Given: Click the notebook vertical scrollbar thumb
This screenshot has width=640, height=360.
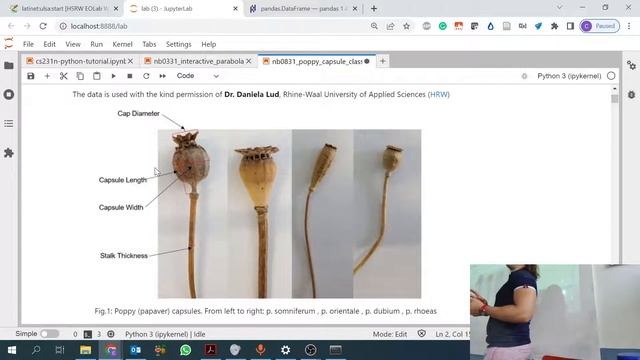Looking at the screenshot, I should (615, 99).
